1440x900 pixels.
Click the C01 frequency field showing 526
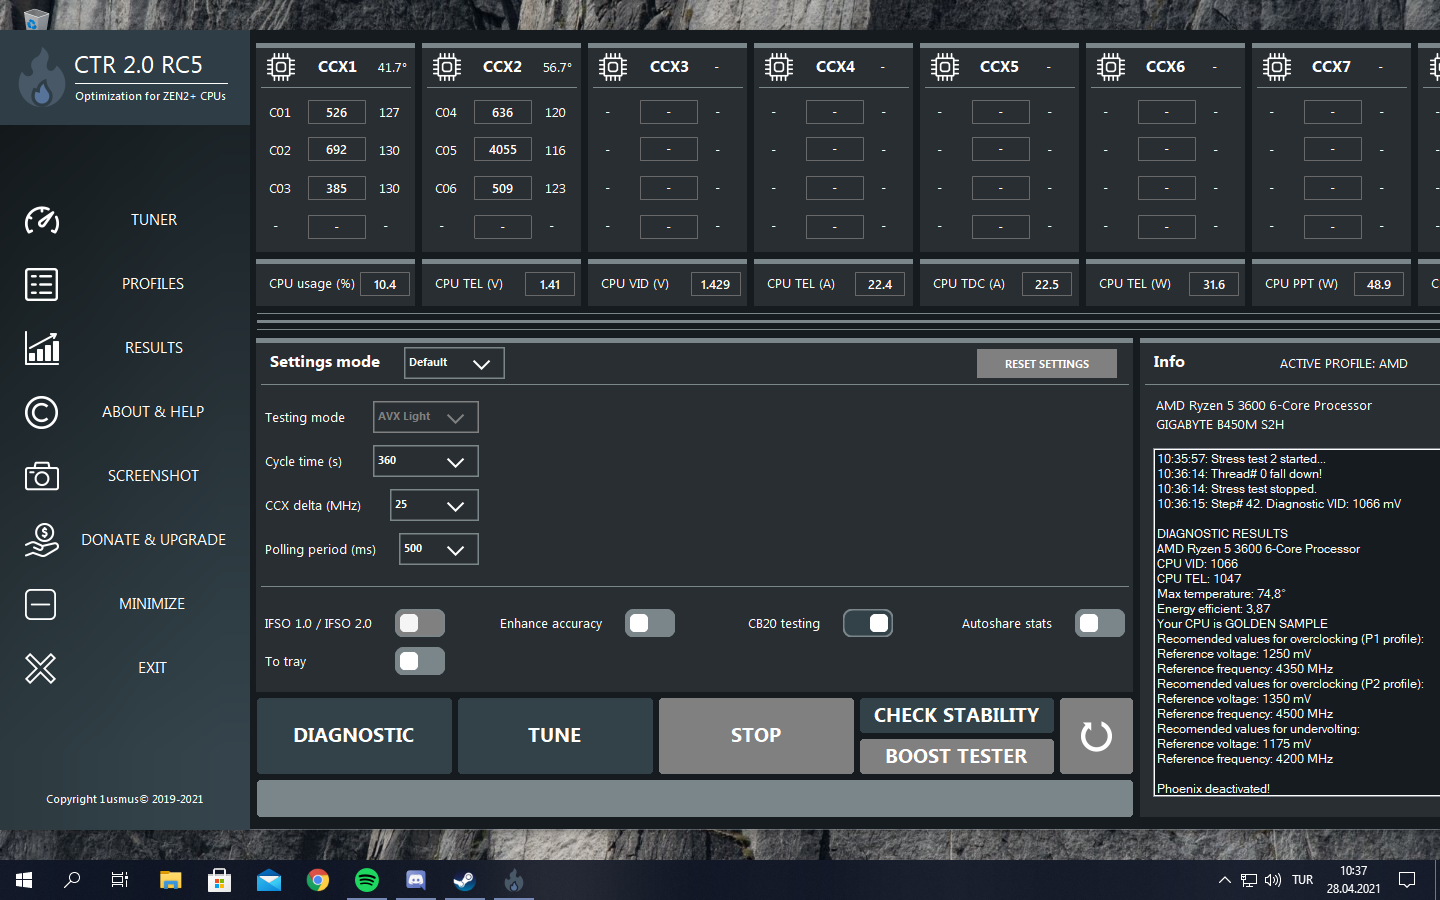[337, 112]
